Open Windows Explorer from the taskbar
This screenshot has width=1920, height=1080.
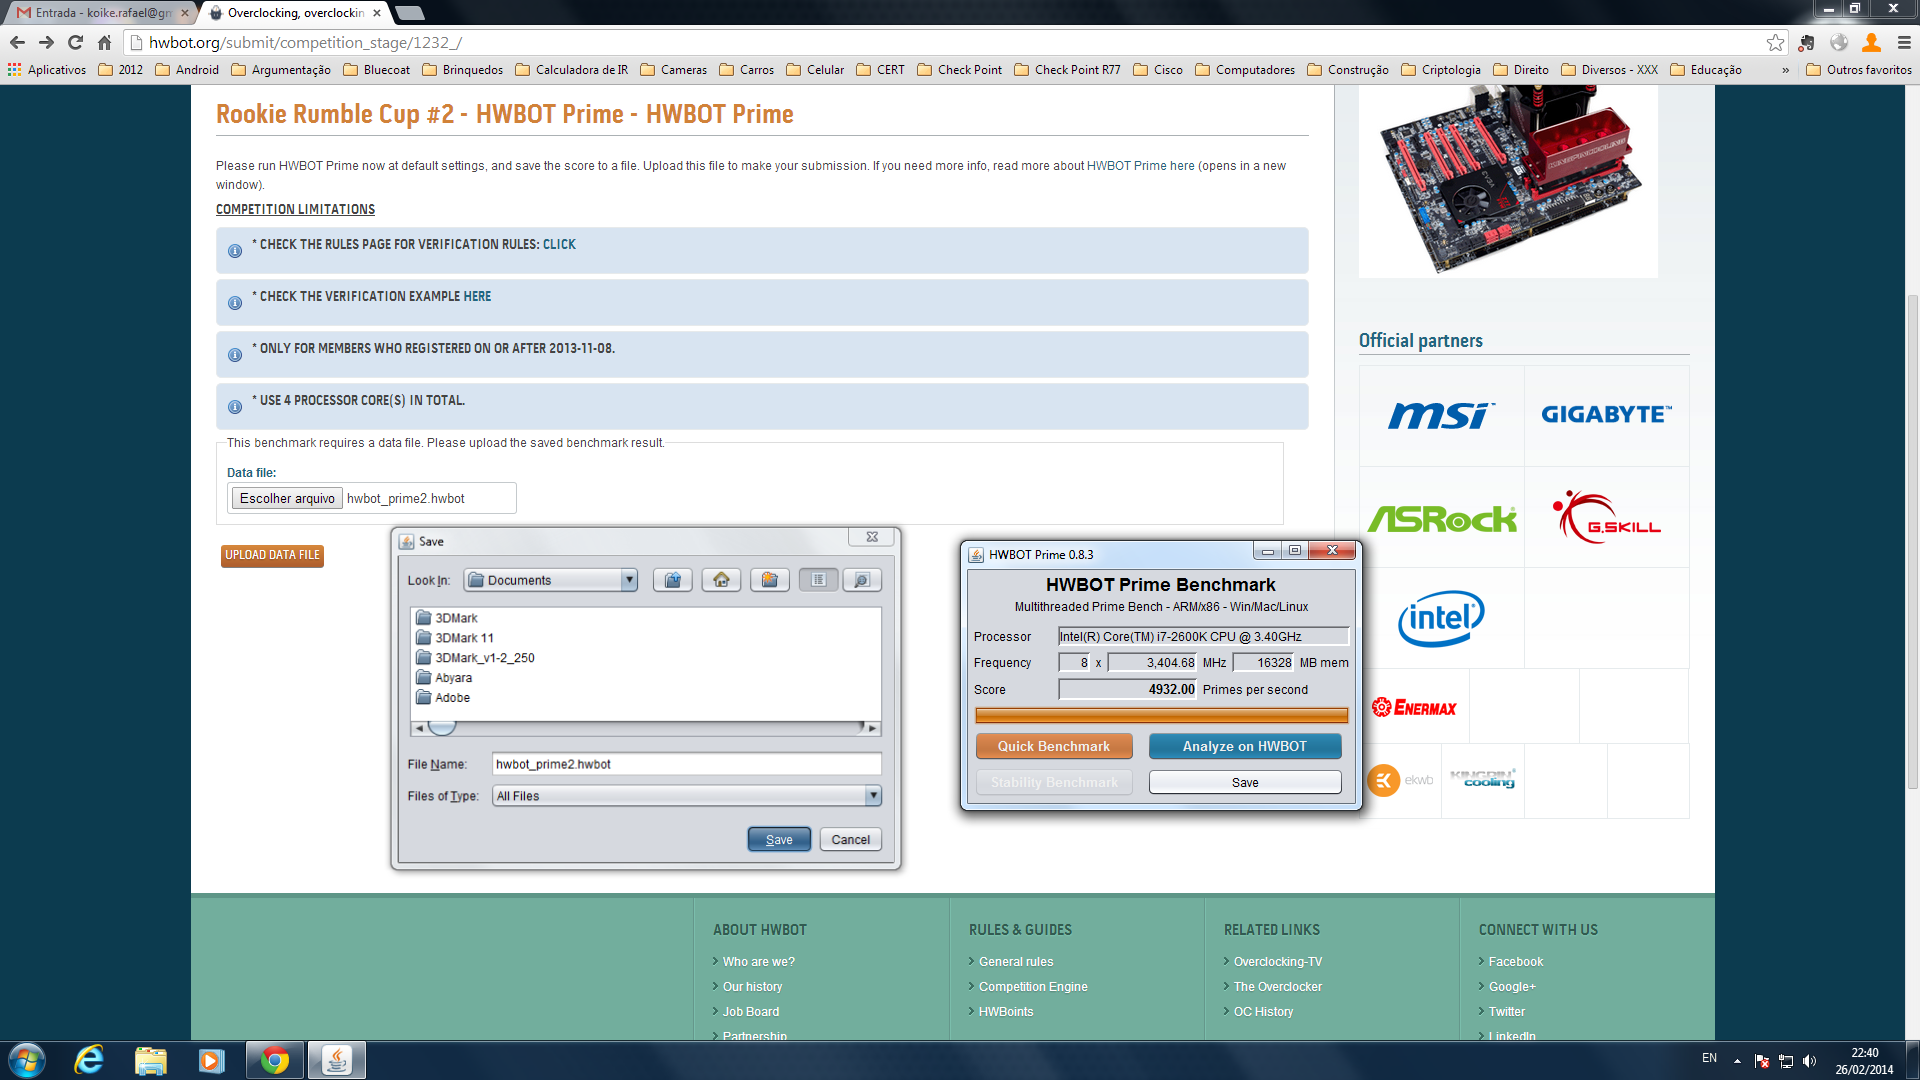pyautogui.click(x=150, y=1060)
